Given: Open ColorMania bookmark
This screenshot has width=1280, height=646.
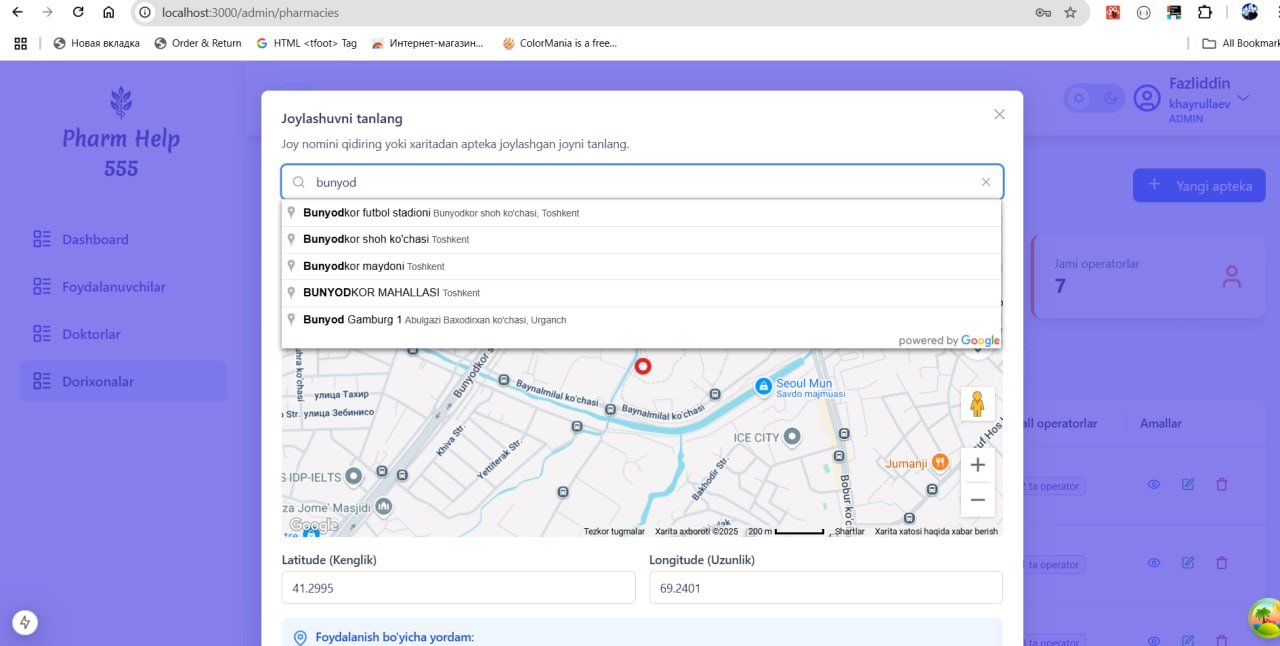Looking at the screenshot, I should click(560, 43).
